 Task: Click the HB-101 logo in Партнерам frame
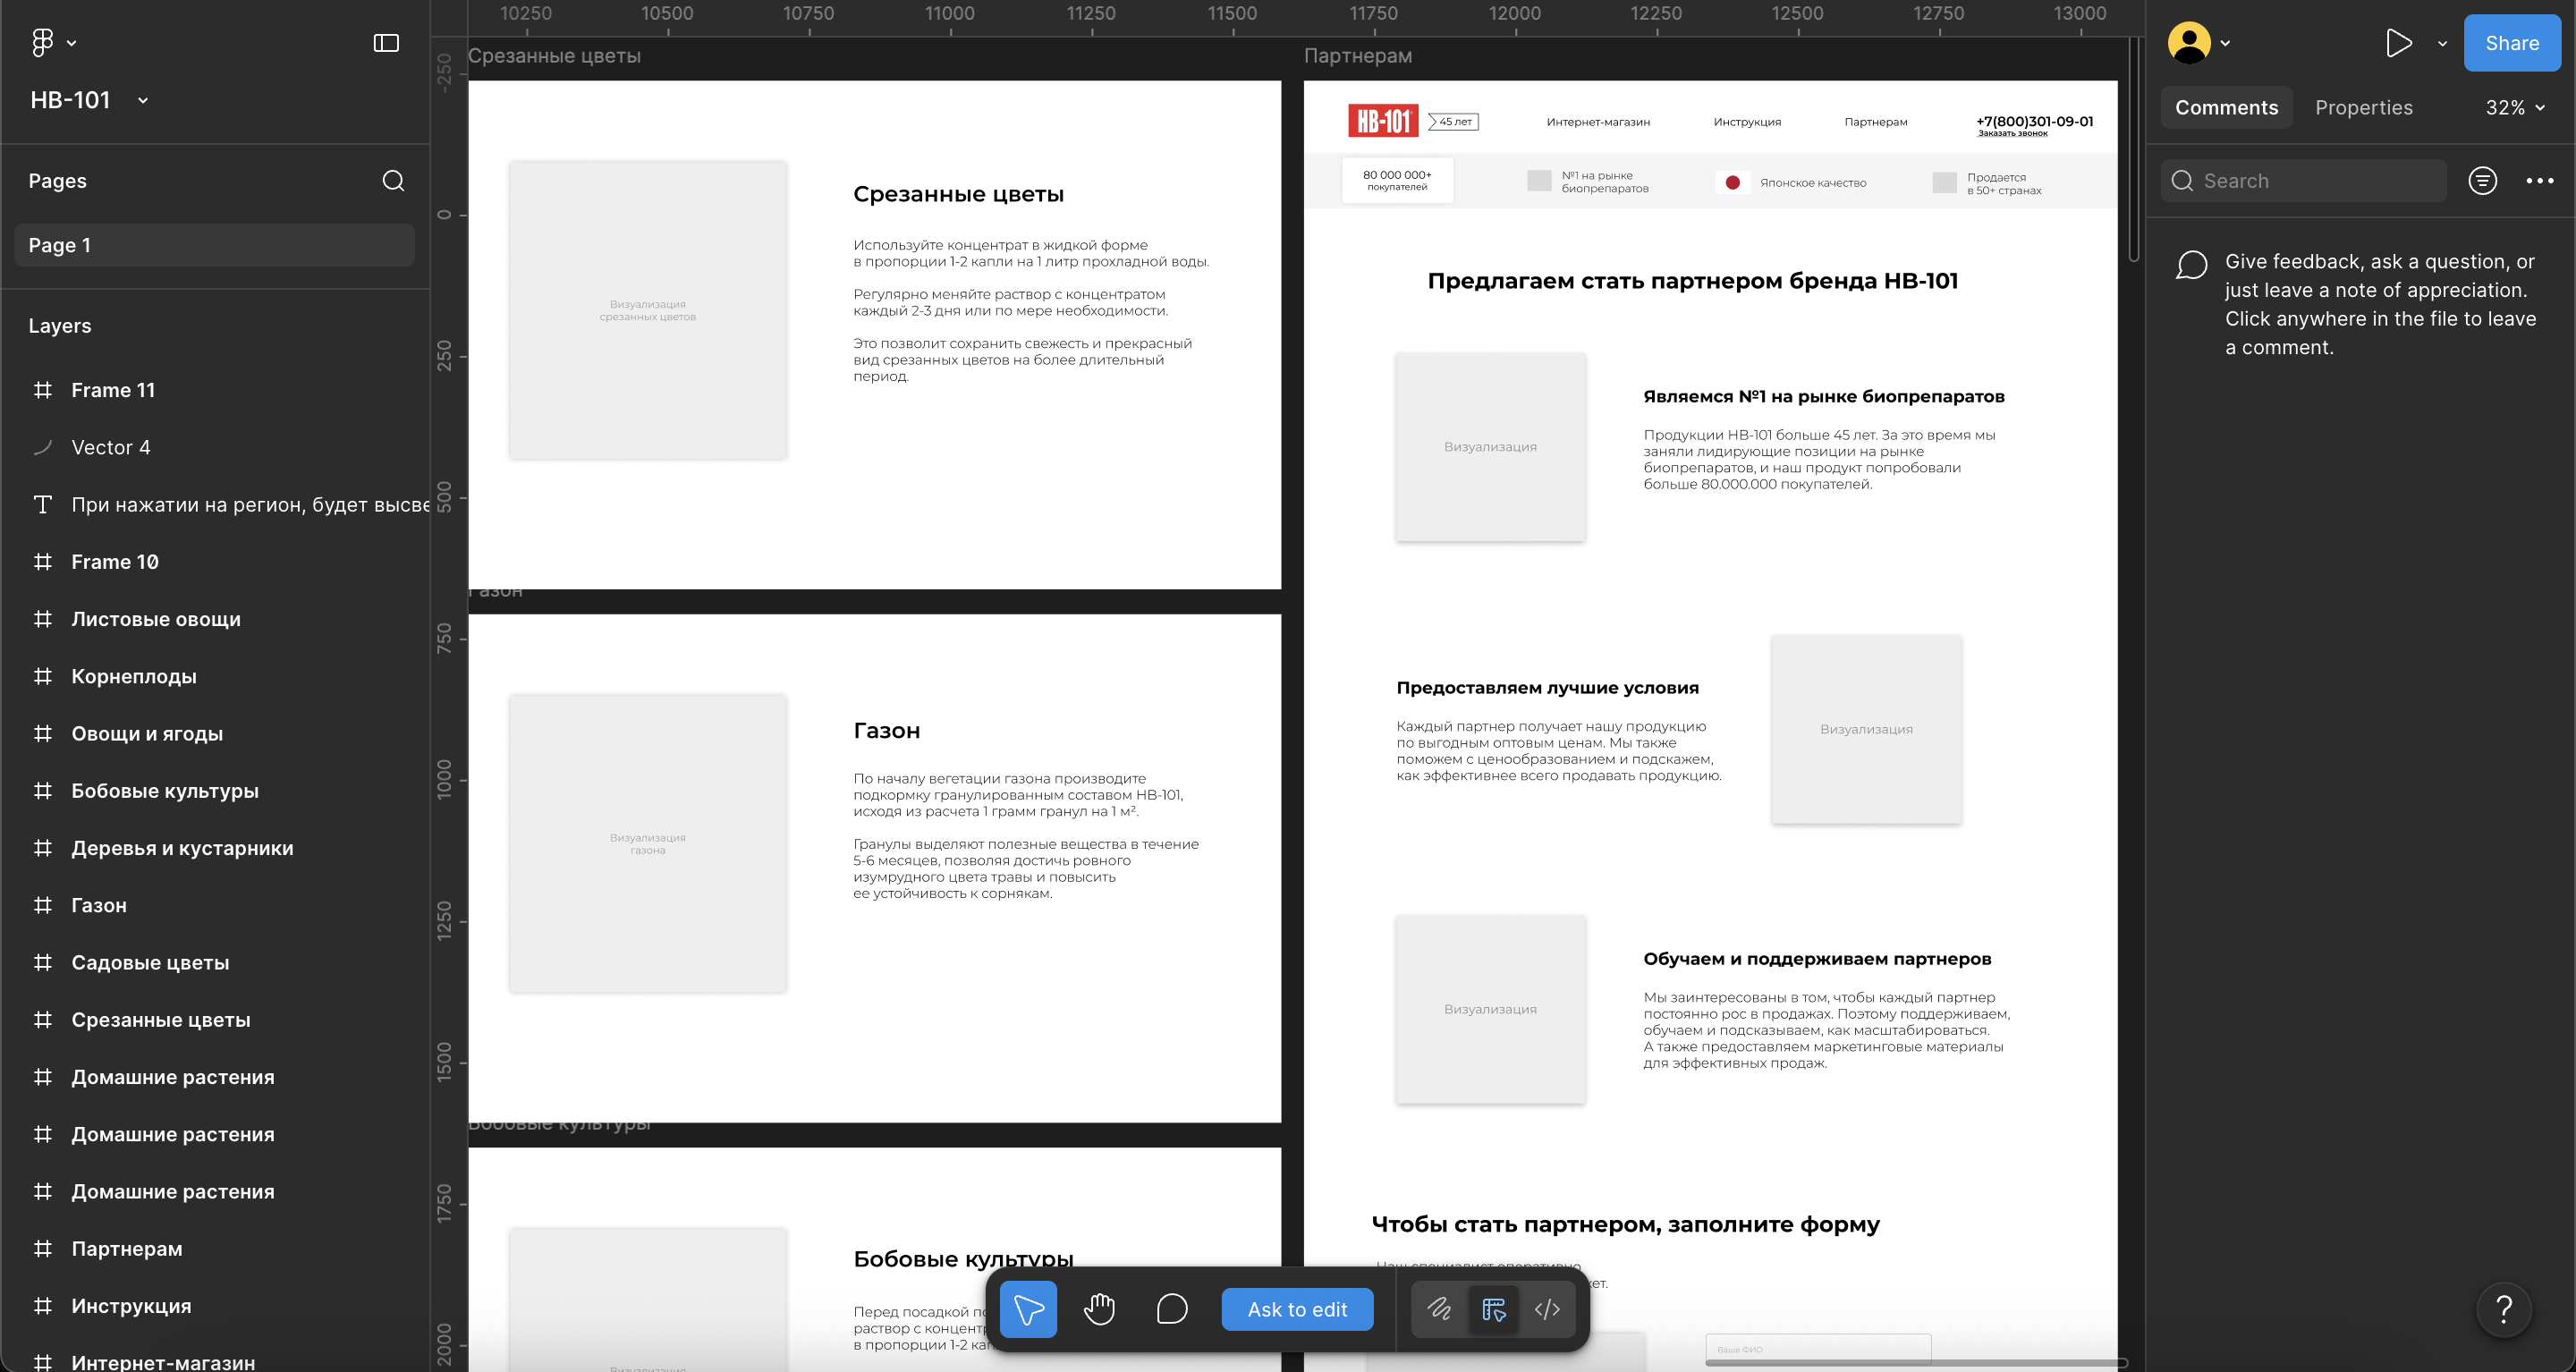(1383, 121)
